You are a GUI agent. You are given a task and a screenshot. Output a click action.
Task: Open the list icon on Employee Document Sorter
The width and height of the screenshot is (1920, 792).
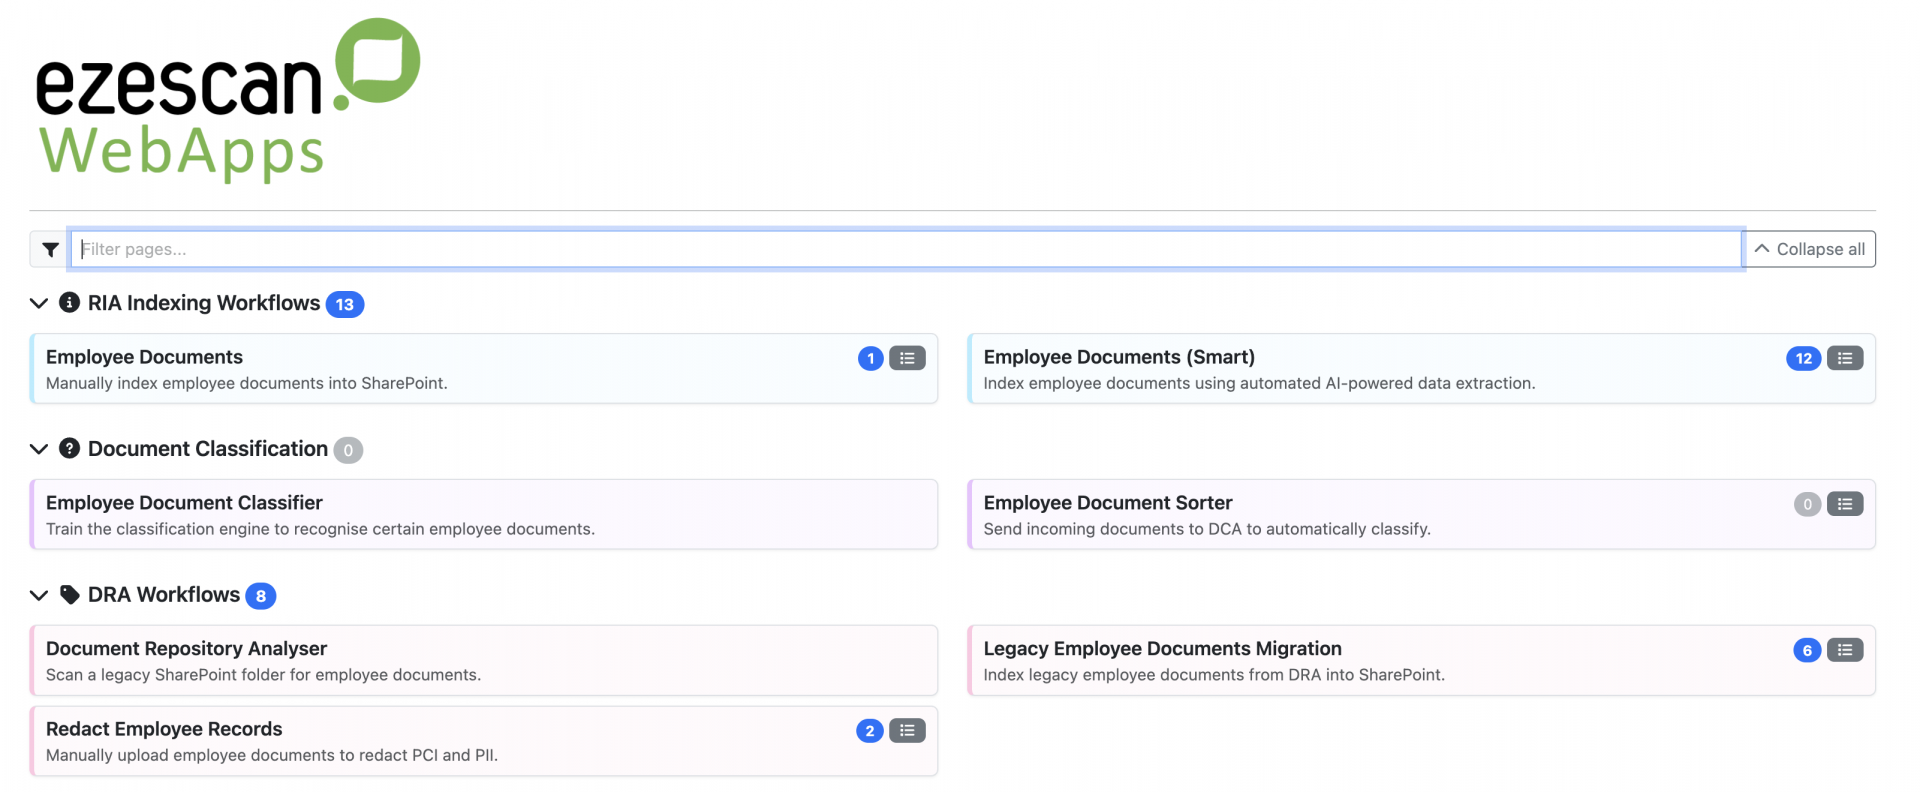[1845, 504]
